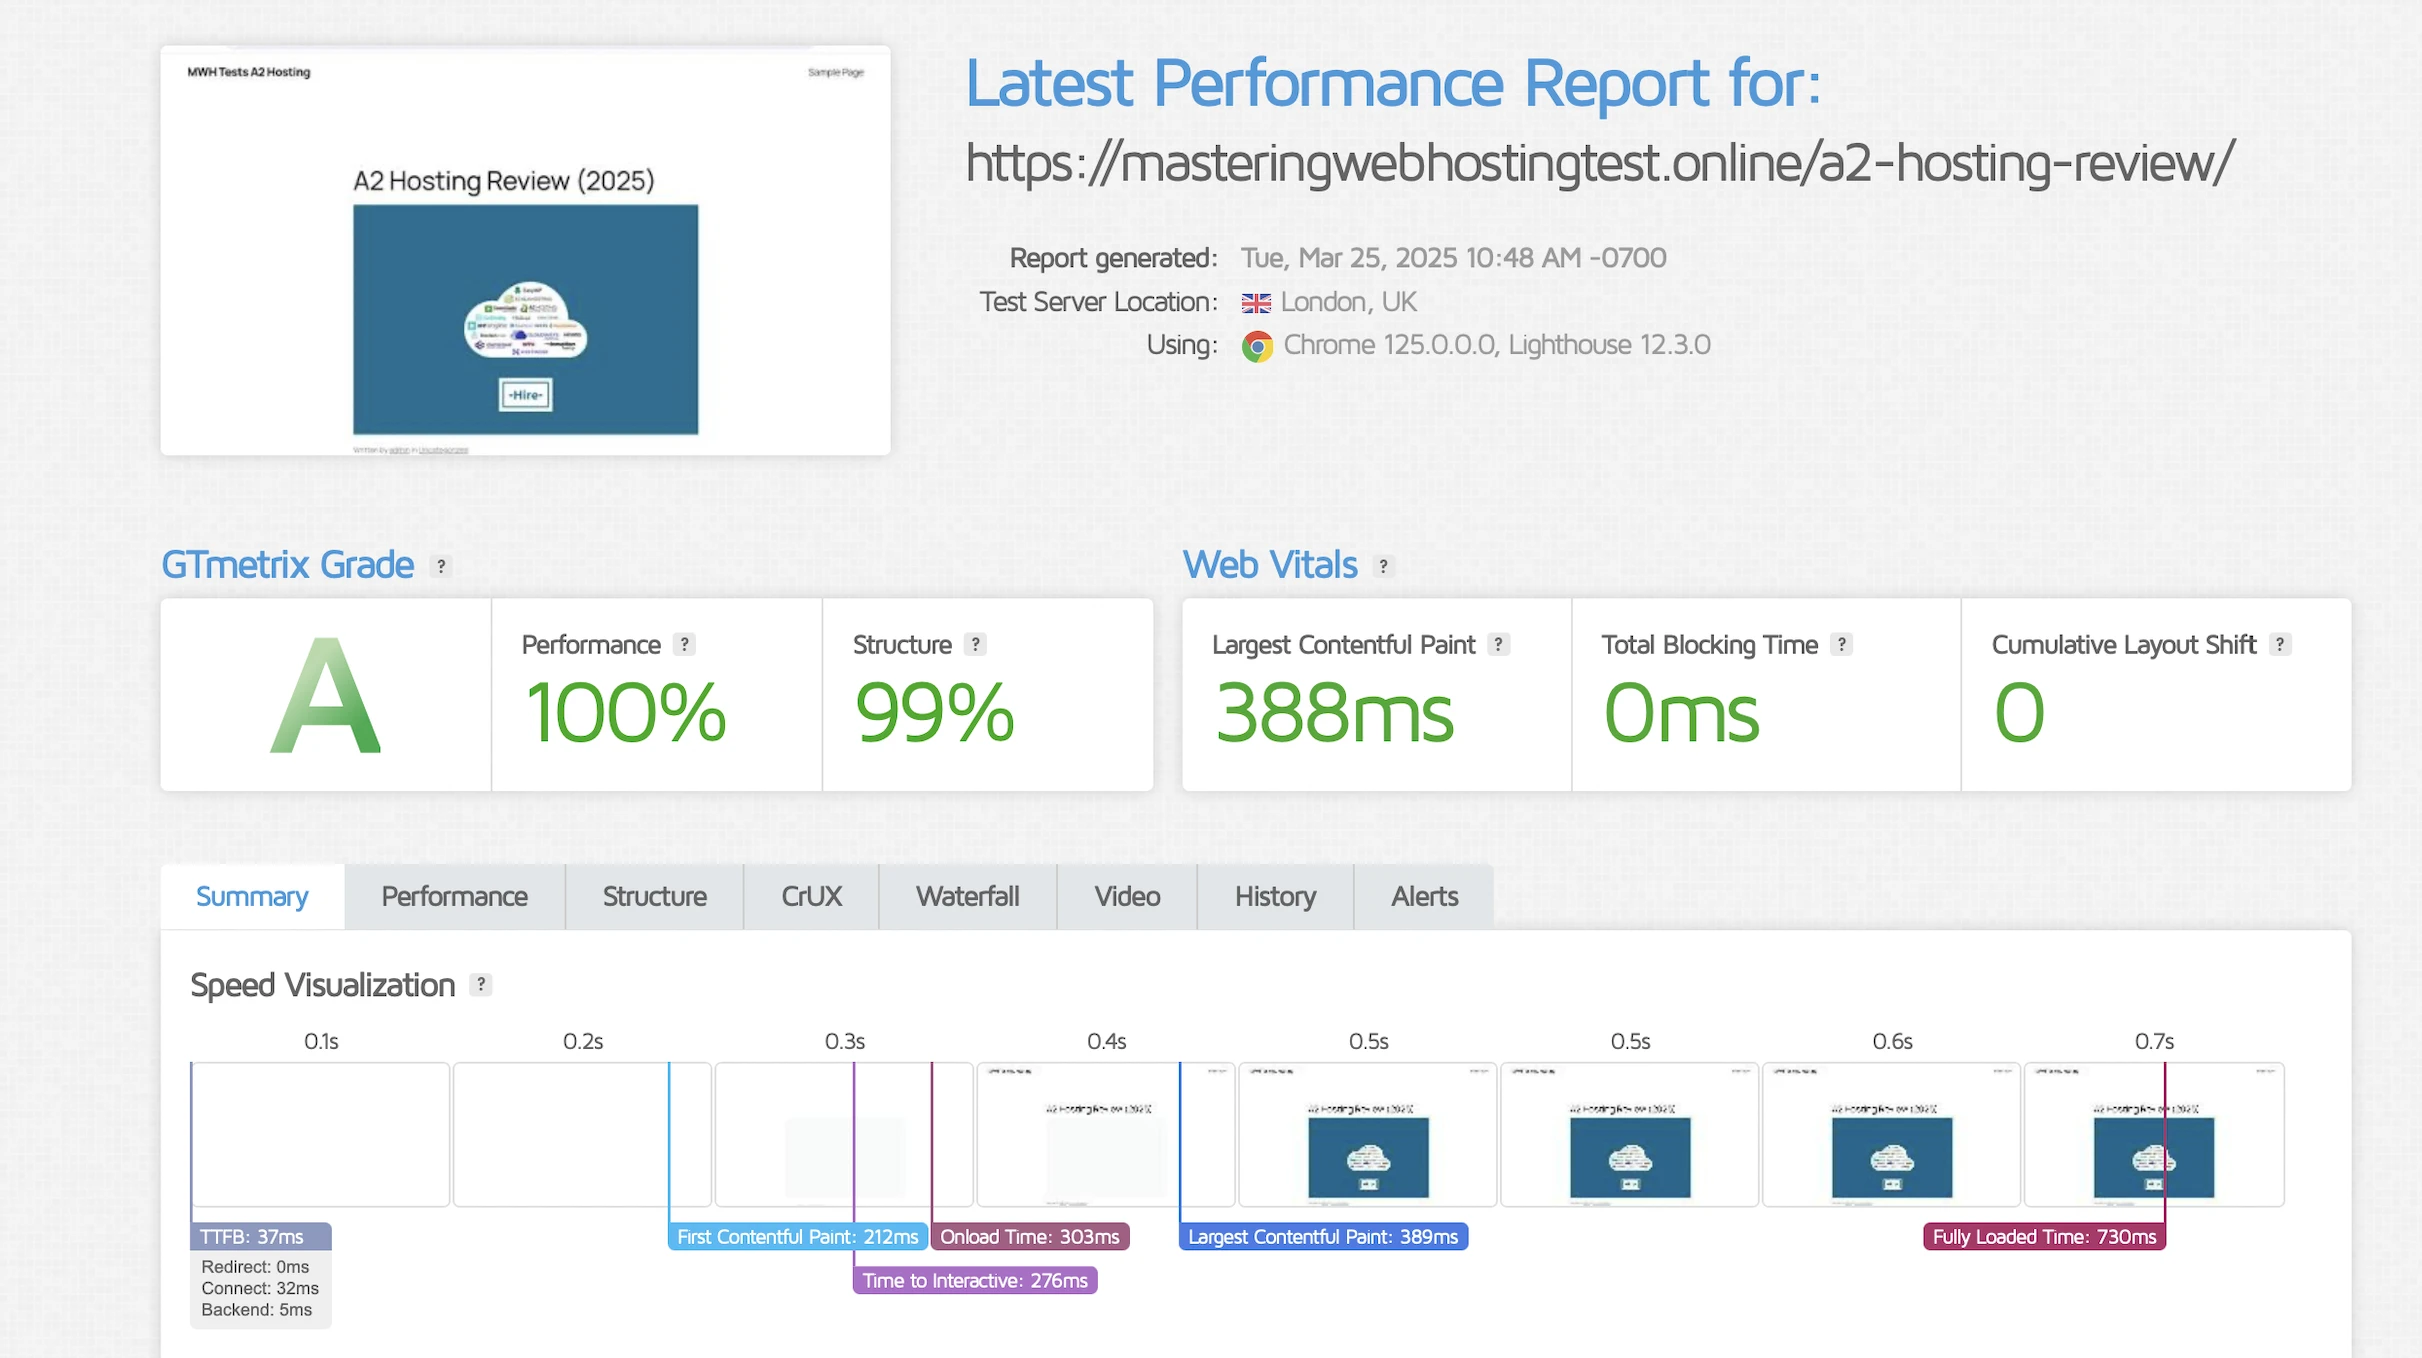2422x1358 pixels.
Task: Click the 0.4s filmstrip frame
Action: (x=1105, y=1134)
